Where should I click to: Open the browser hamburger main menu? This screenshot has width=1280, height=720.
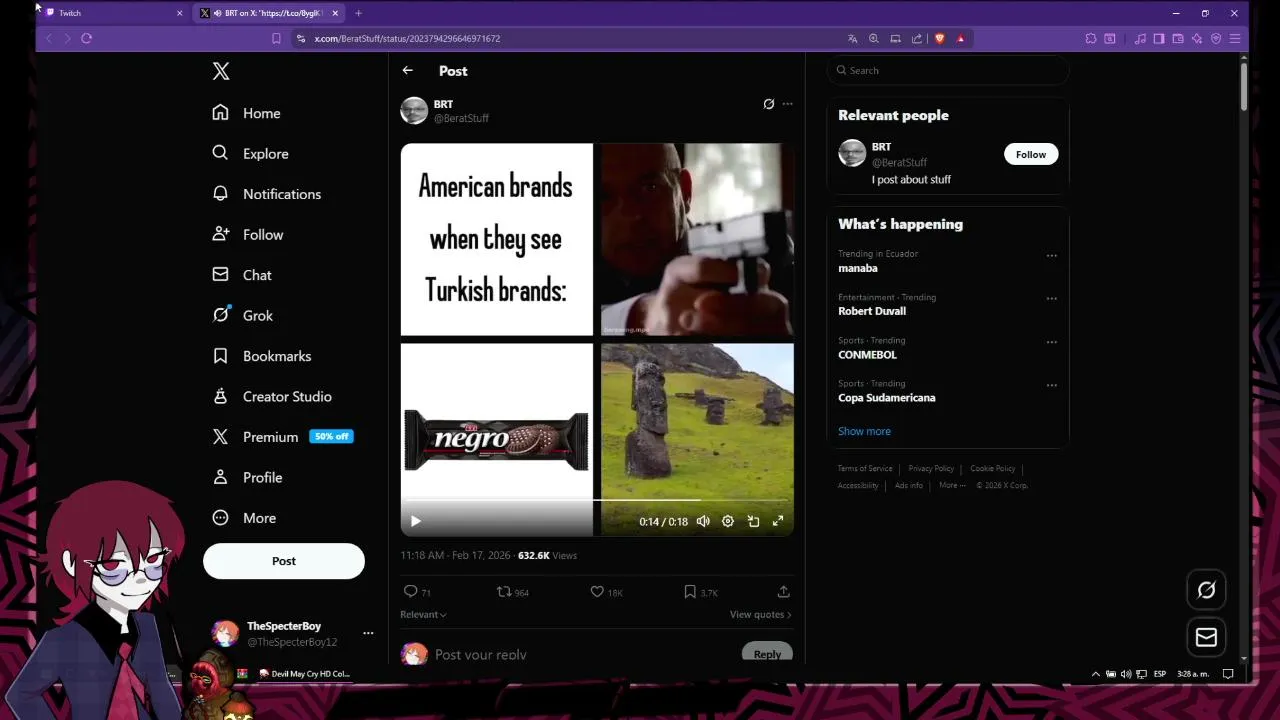pos(1235,38)
